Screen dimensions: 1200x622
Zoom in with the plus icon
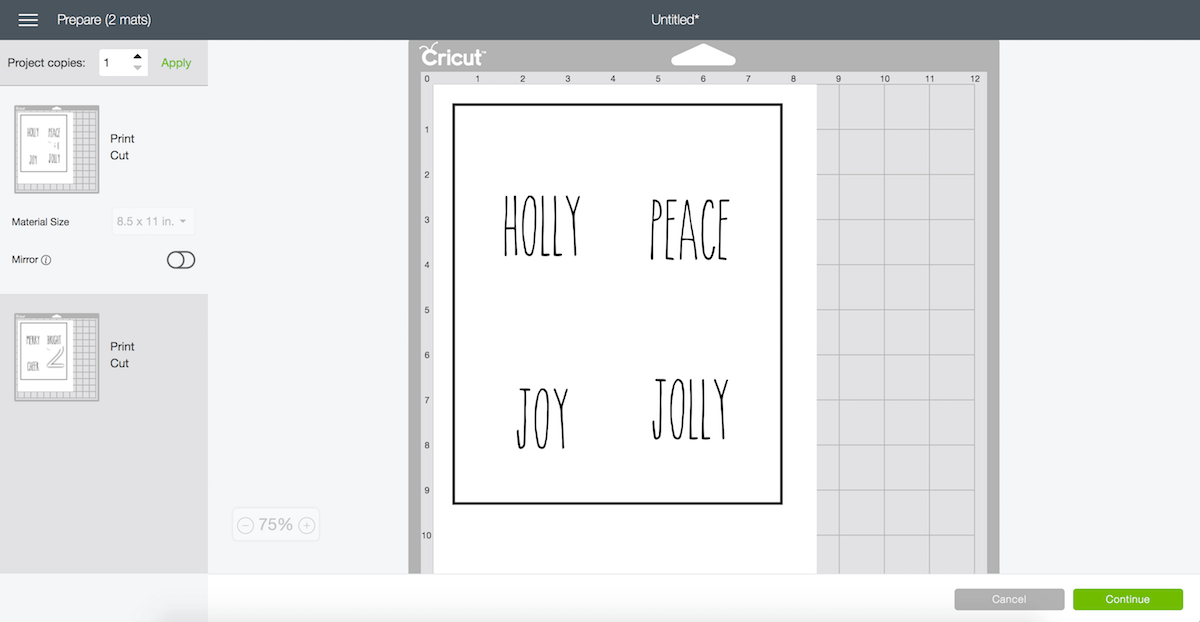pyautogui.click(x=307, y=525)
